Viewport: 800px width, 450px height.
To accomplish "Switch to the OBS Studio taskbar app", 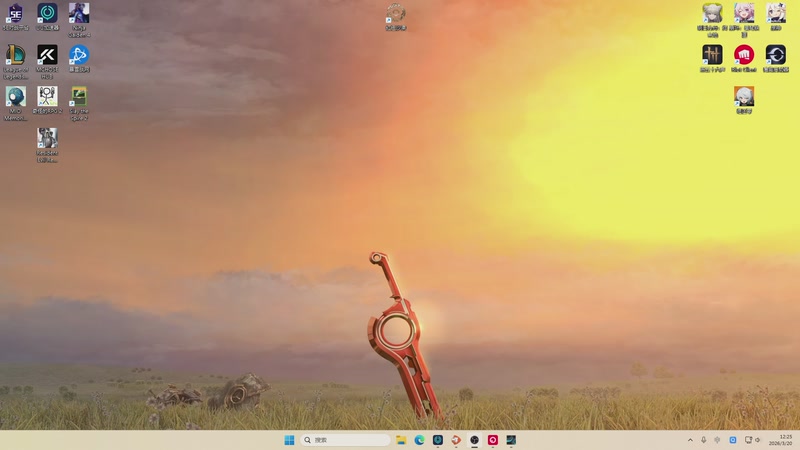I will [x=474, y=440].
